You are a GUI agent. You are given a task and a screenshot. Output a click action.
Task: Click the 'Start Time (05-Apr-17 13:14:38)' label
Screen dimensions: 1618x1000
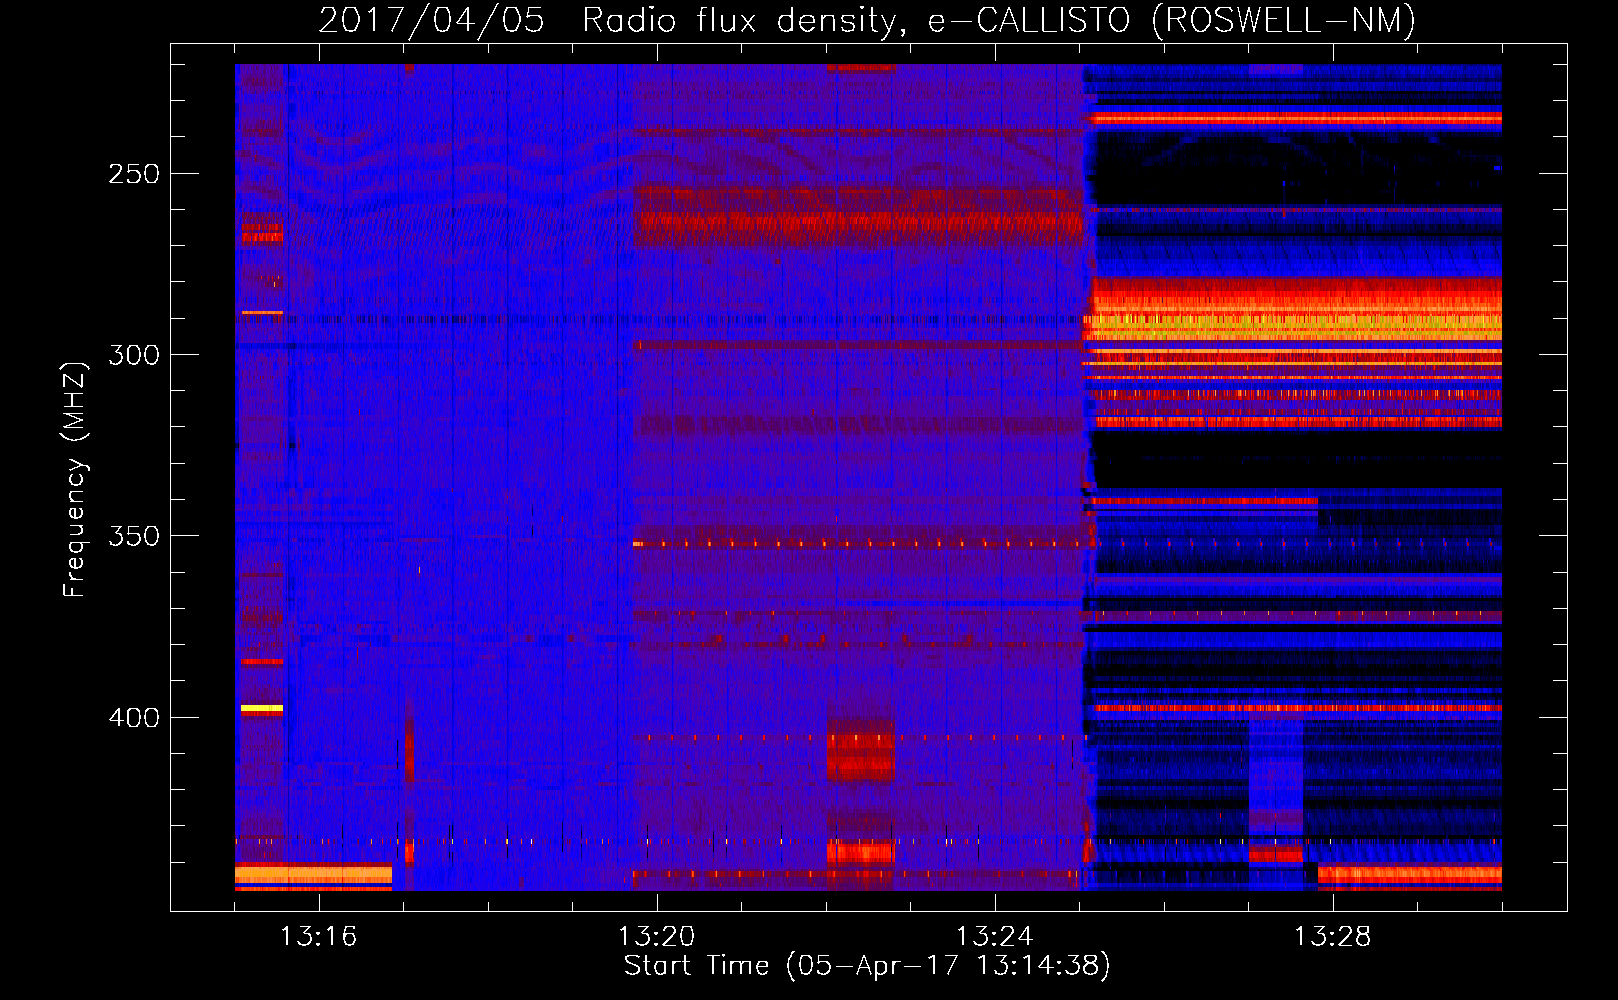[867, 966]
